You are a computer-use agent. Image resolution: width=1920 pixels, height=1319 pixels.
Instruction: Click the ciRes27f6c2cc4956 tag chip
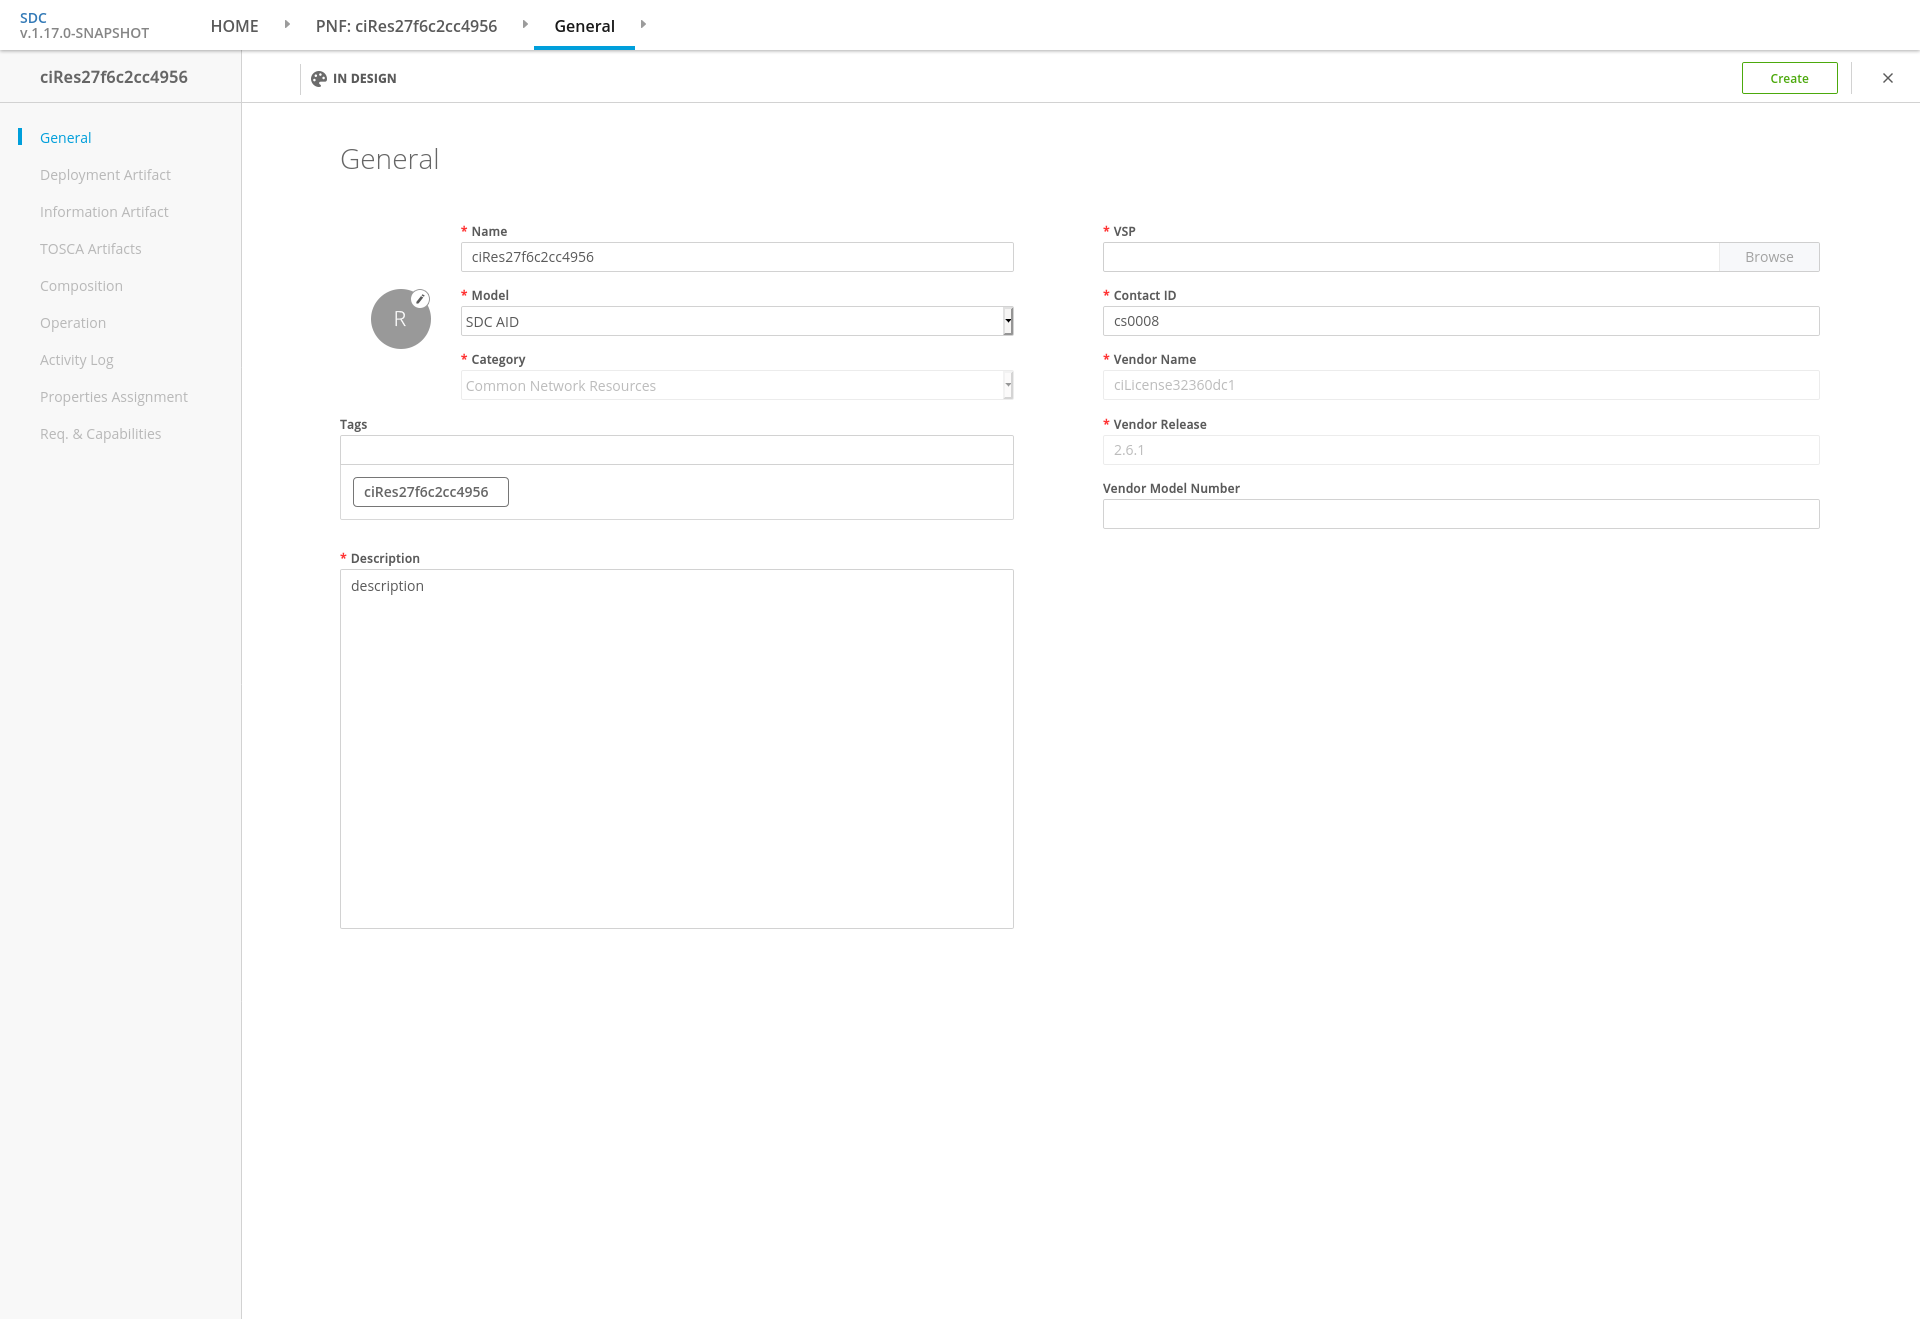[431, 492]
